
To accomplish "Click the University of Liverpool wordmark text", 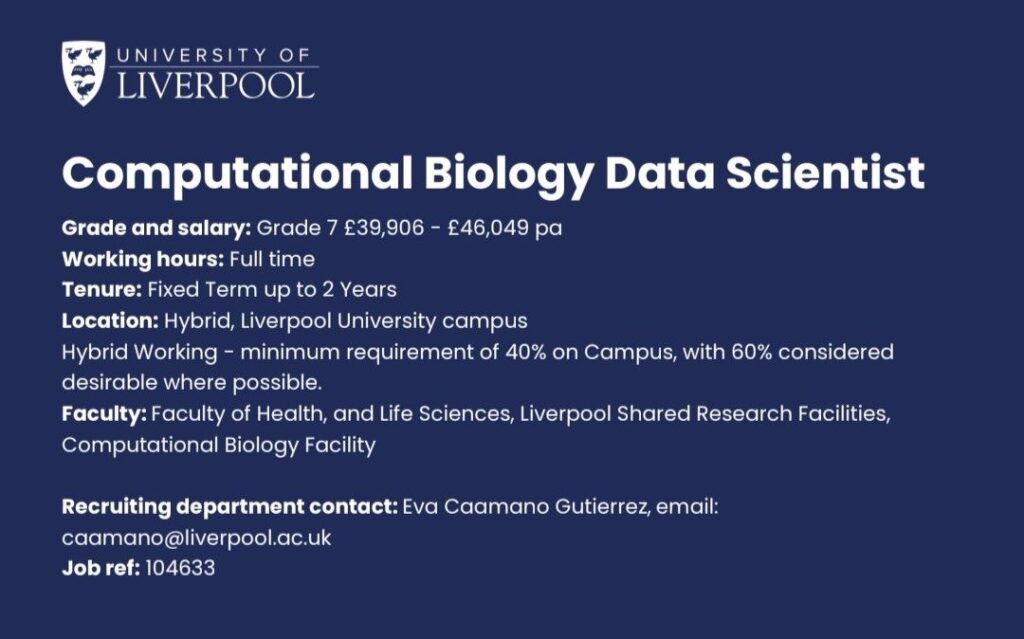I will (216, 73).
